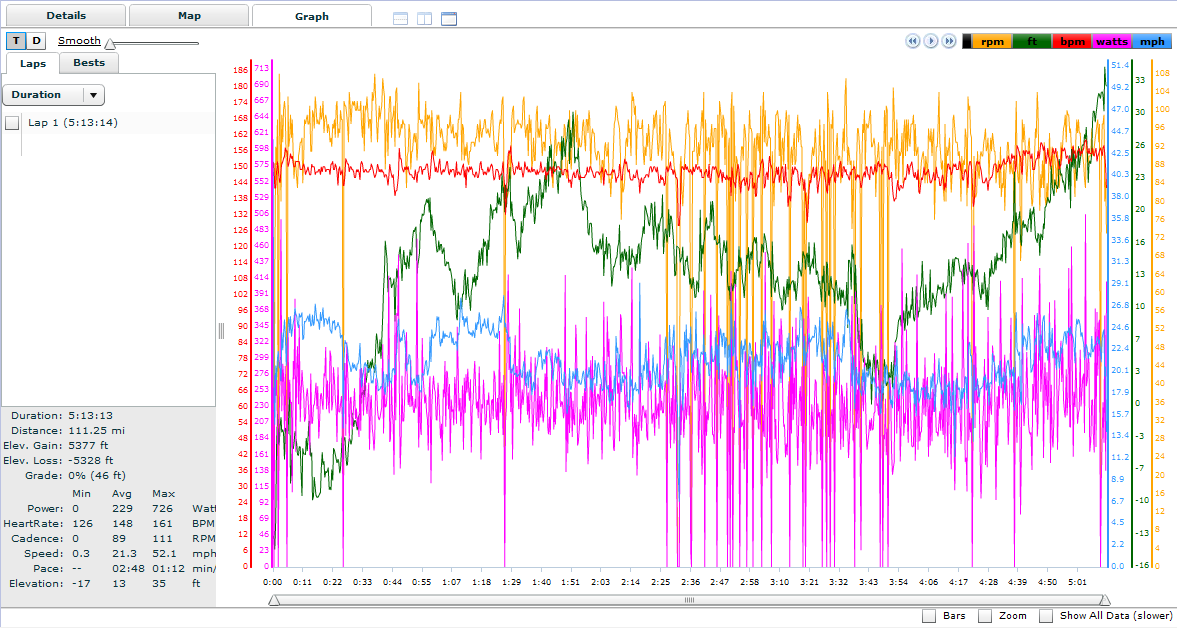The width and height of the screenshot is (1177, 628).
Task: Switch x-axis to Distance with D button
Action: point(36,41)
